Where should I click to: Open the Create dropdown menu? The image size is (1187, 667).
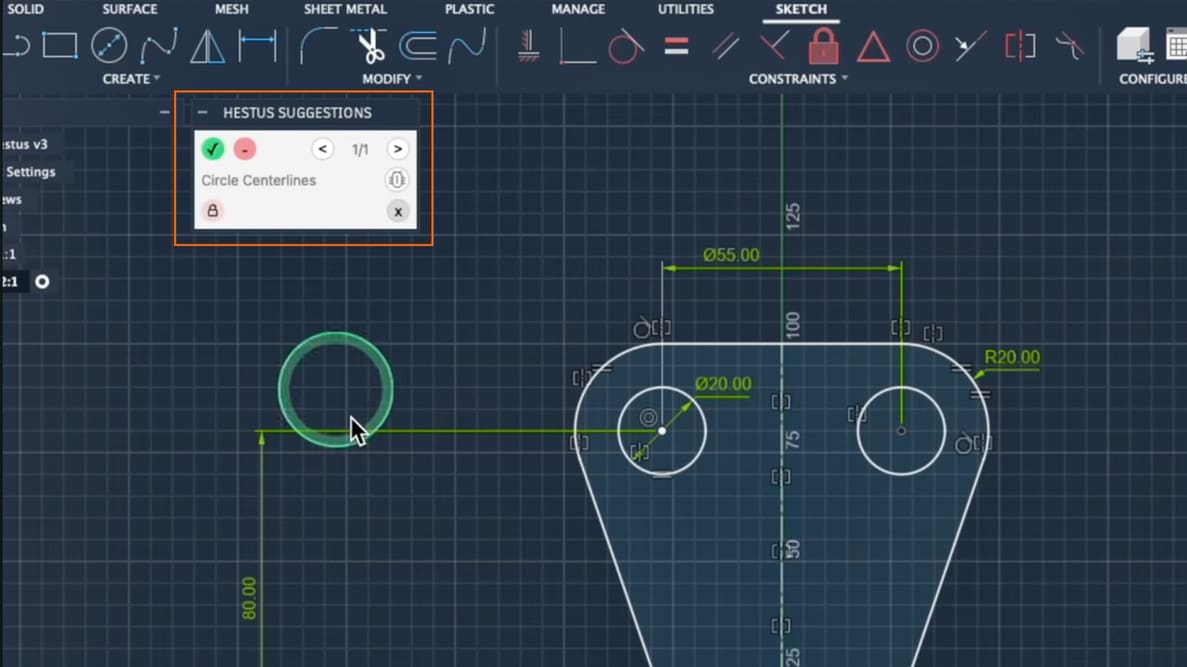click(x=131, y=79)
